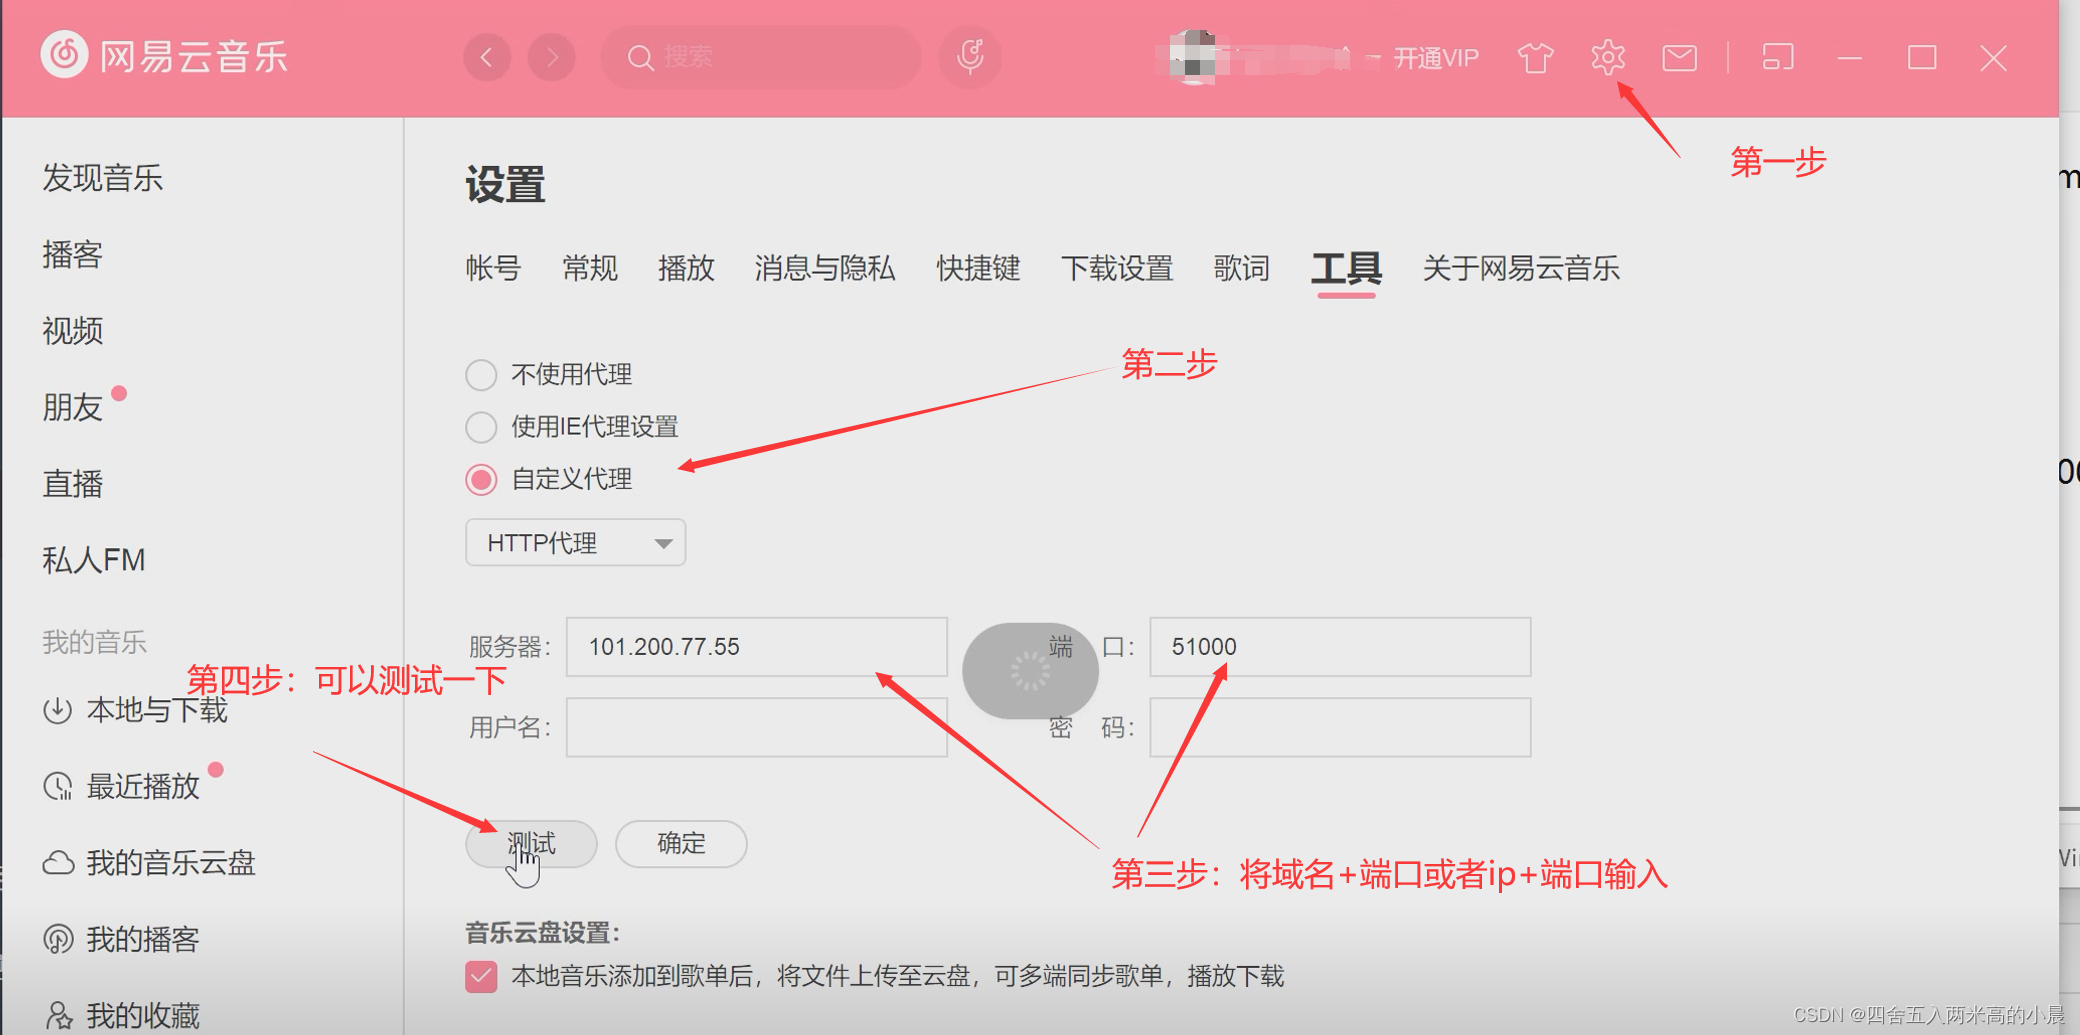Open 视频 in the sidebar
Screen dimensions: 2080x1035
pyautogui.click(x=72, y=330)
